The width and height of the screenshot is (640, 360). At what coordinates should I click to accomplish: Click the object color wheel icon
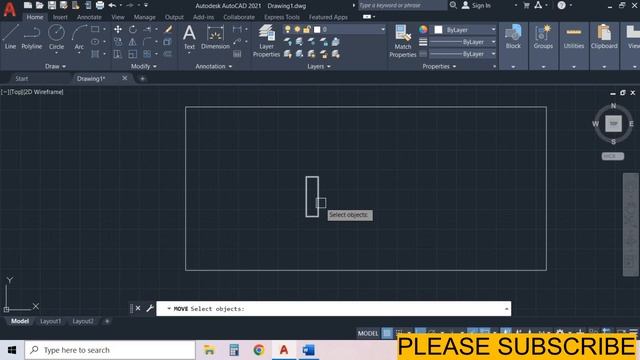pos(423,29)
